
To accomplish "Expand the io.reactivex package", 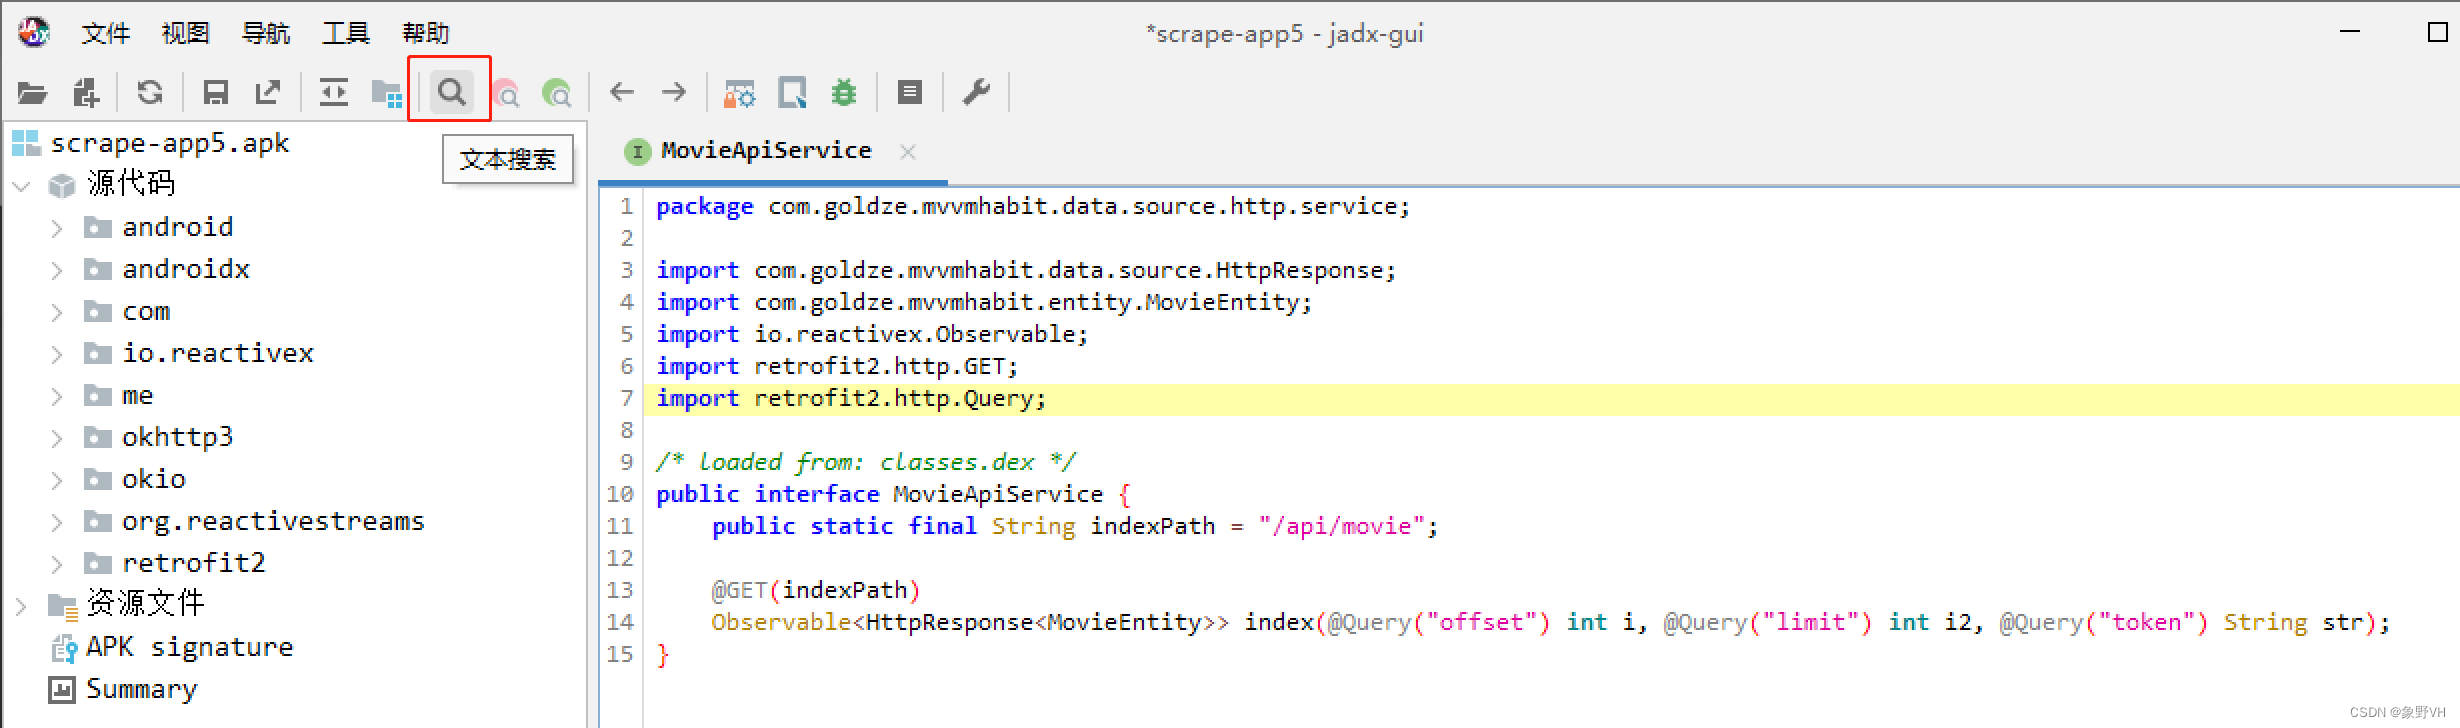I will (x=57, y=354).
